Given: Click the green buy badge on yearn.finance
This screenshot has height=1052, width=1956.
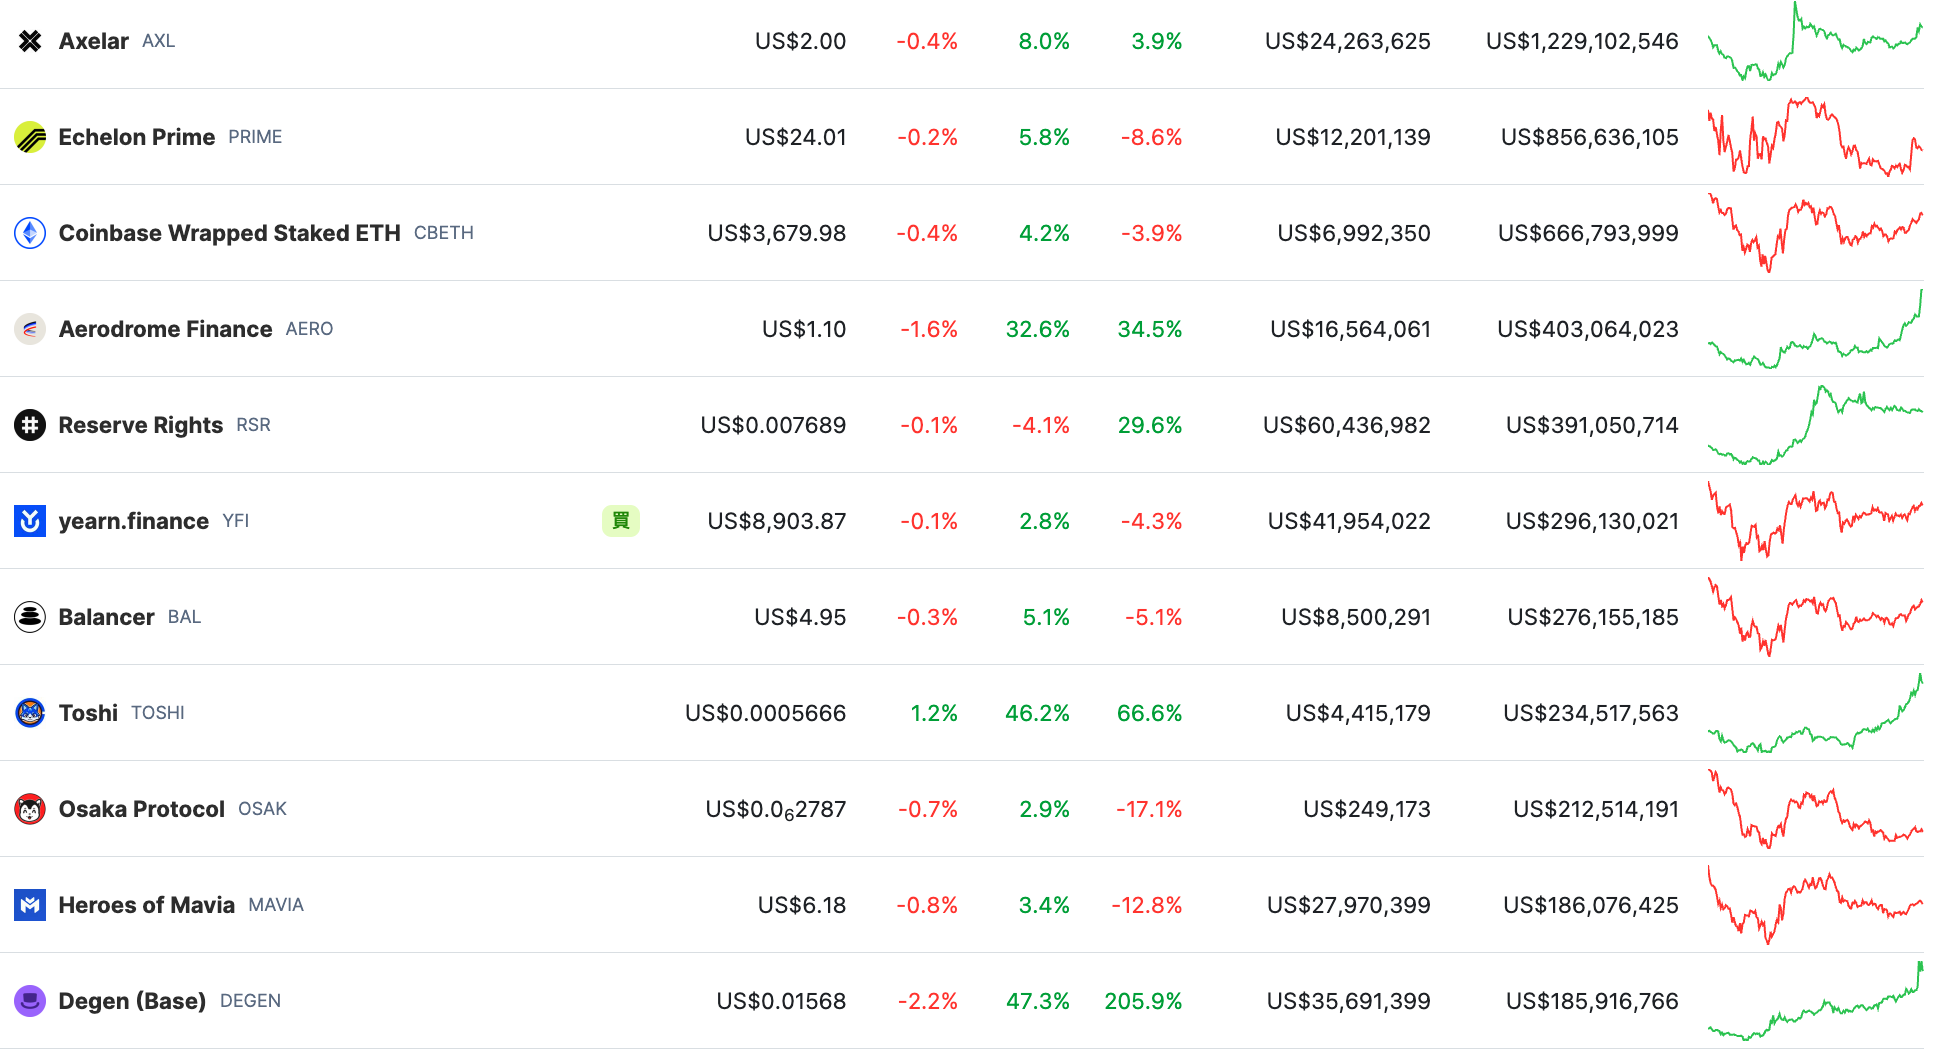Looking at the screenshot, I should [620, 521].
